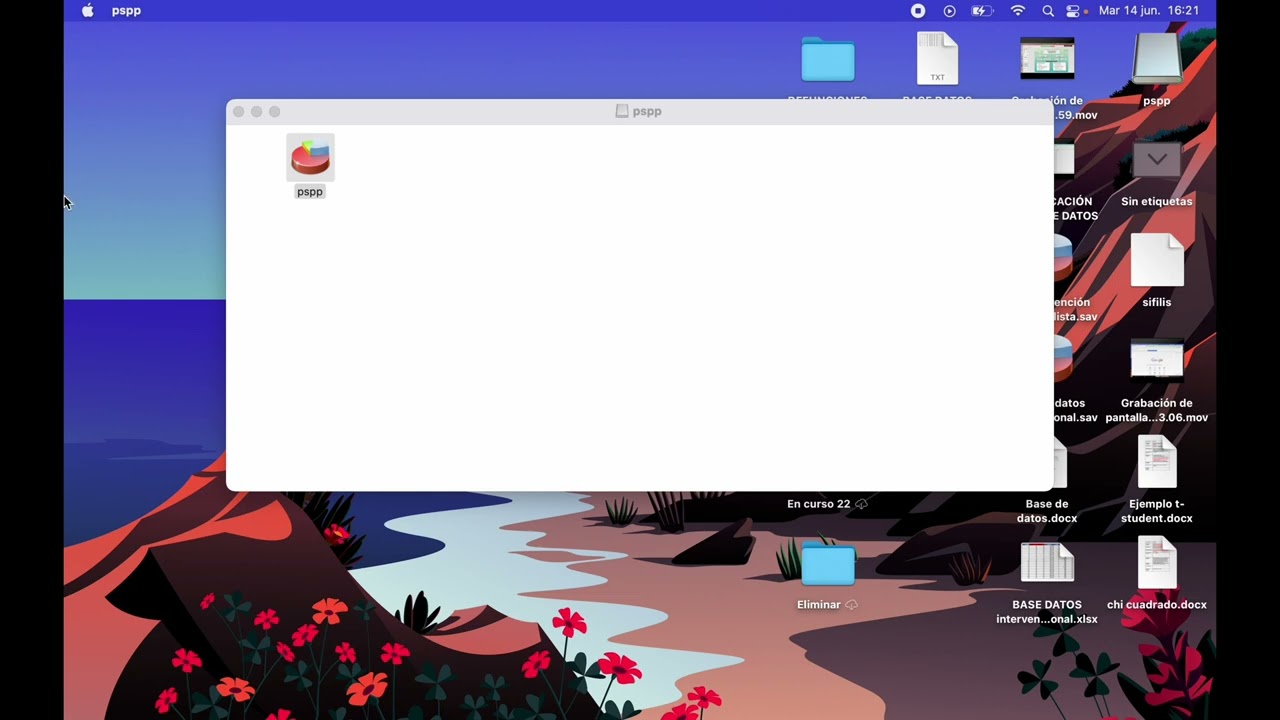Open Control Center

click(1074, 11)
